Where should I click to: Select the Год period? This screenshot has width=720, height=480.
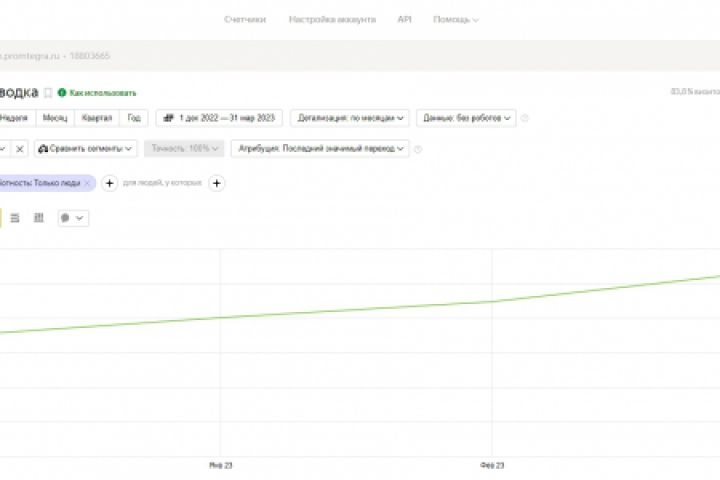134,118
